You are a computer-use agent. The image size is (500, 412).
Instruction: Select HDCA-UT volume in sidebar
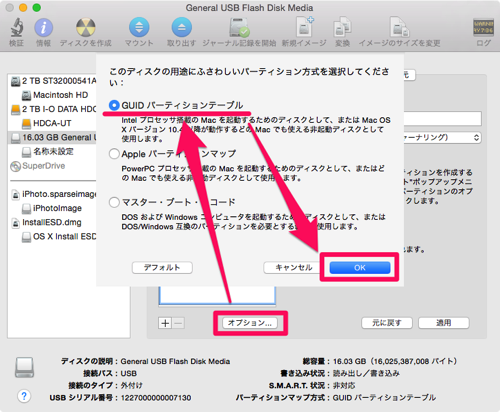click(47, 123)
